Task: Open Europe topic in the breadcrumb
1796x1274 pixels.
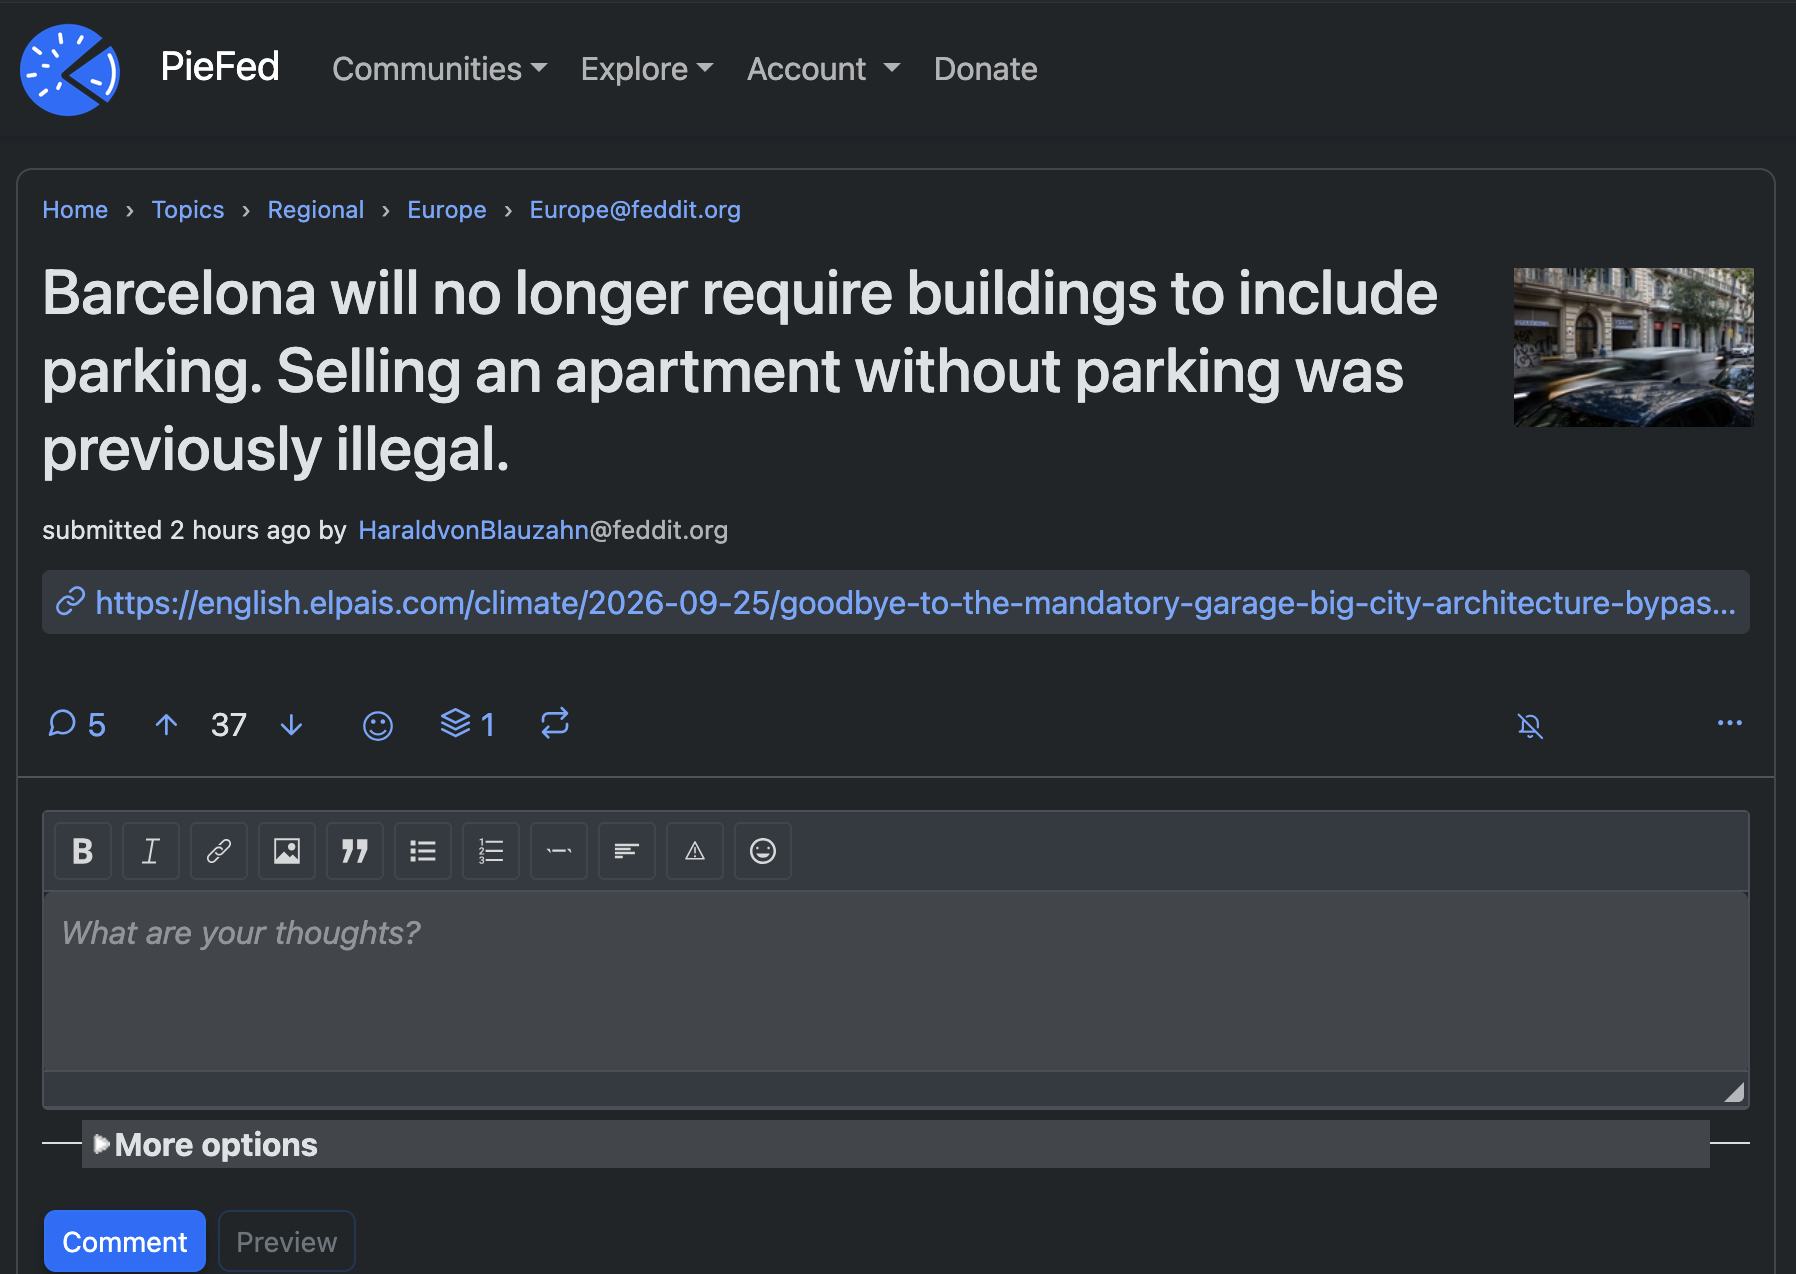Action: click(447, 210)
